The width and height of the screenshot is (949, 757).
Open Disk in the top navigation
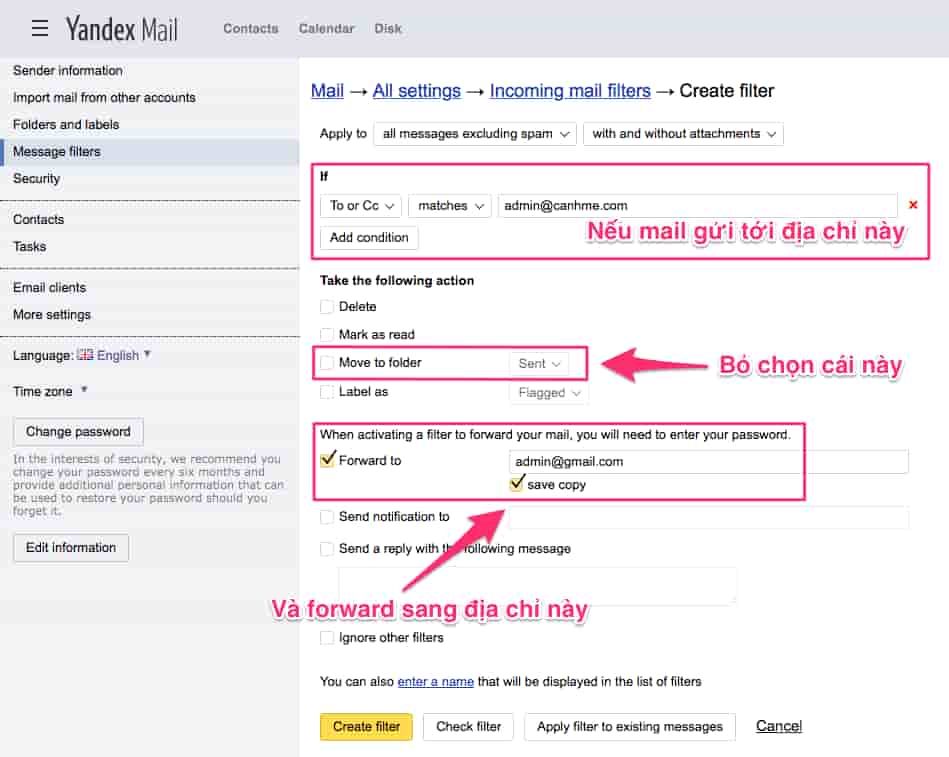(388, 28)
